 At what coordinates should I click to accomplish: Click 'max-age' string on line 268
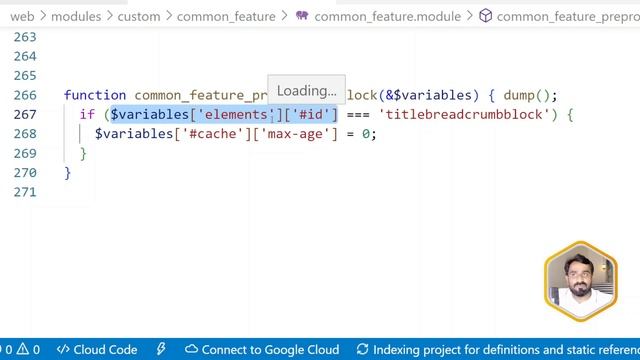click(x=295, y=134)
